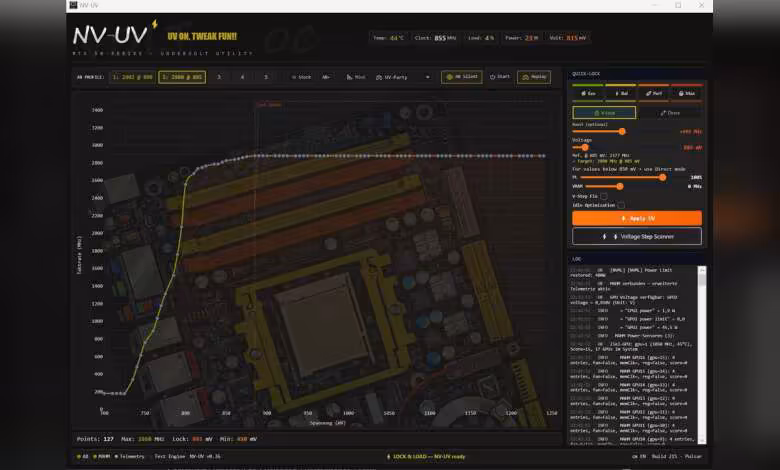Open the UV-Party dropdown

tap(405, 76)
